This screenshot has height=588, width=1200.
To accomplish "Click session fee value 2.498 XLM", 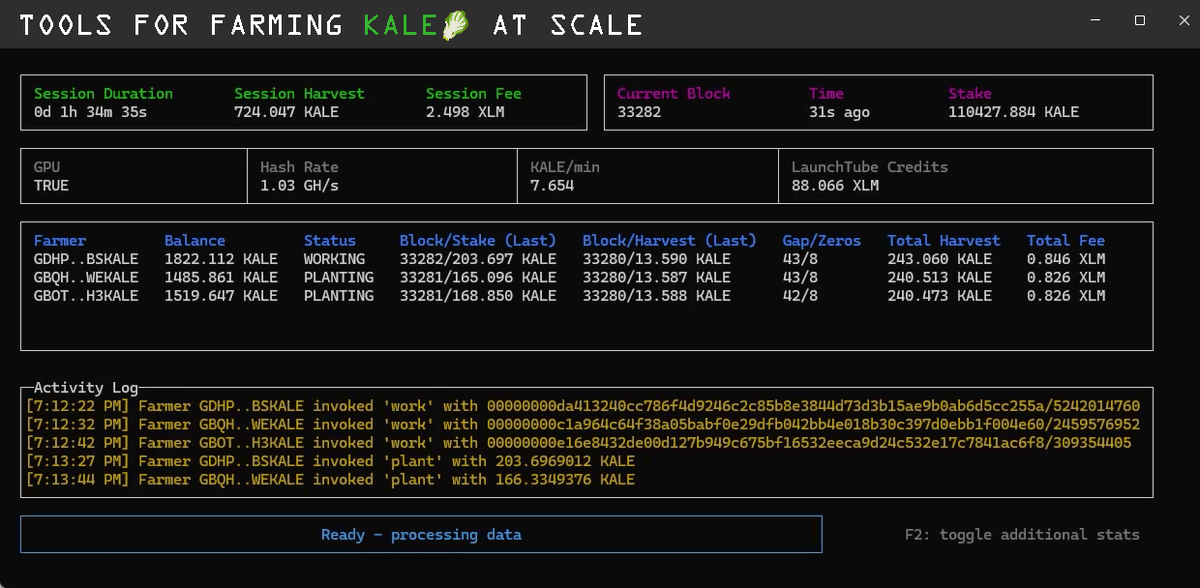I will pyautogui.click(x=465, y=112).
